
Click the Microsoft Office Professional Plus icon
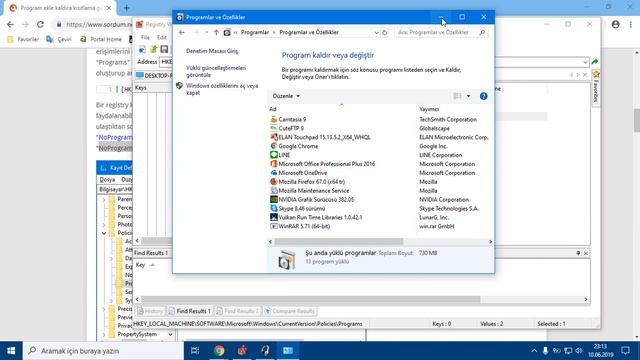(273, 164)
